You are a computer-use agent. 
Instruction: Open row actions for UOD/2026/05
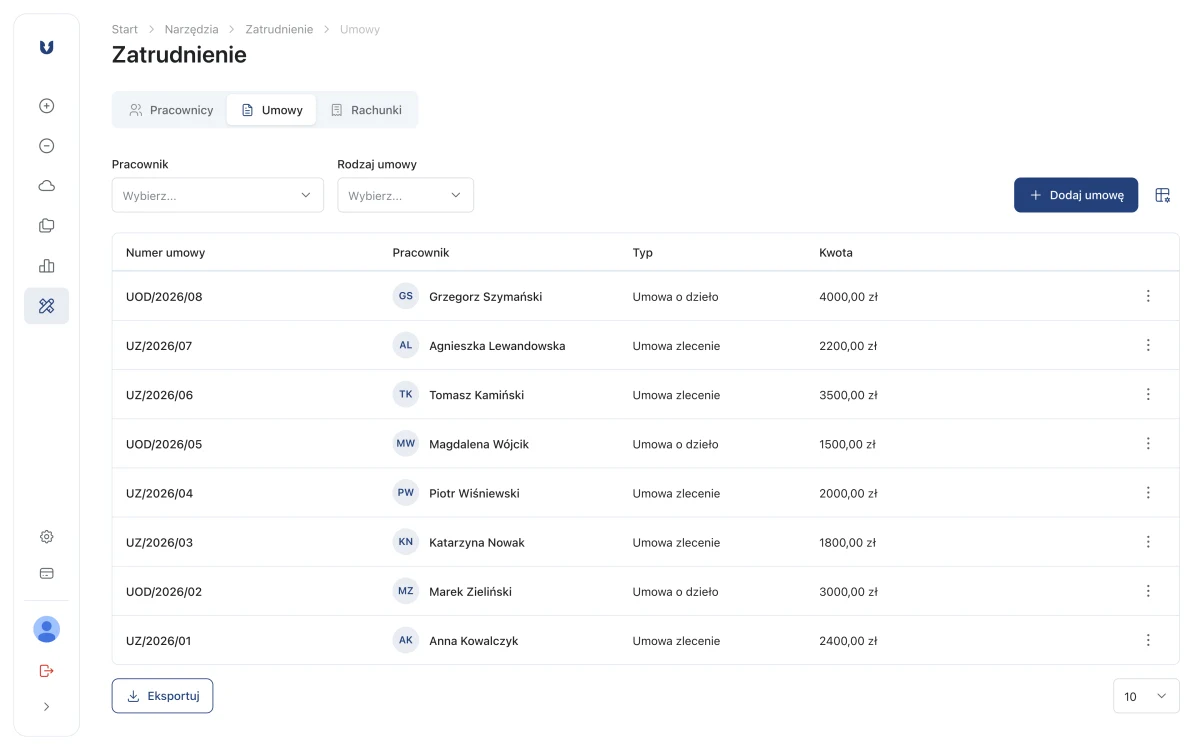click(1148, 443)
